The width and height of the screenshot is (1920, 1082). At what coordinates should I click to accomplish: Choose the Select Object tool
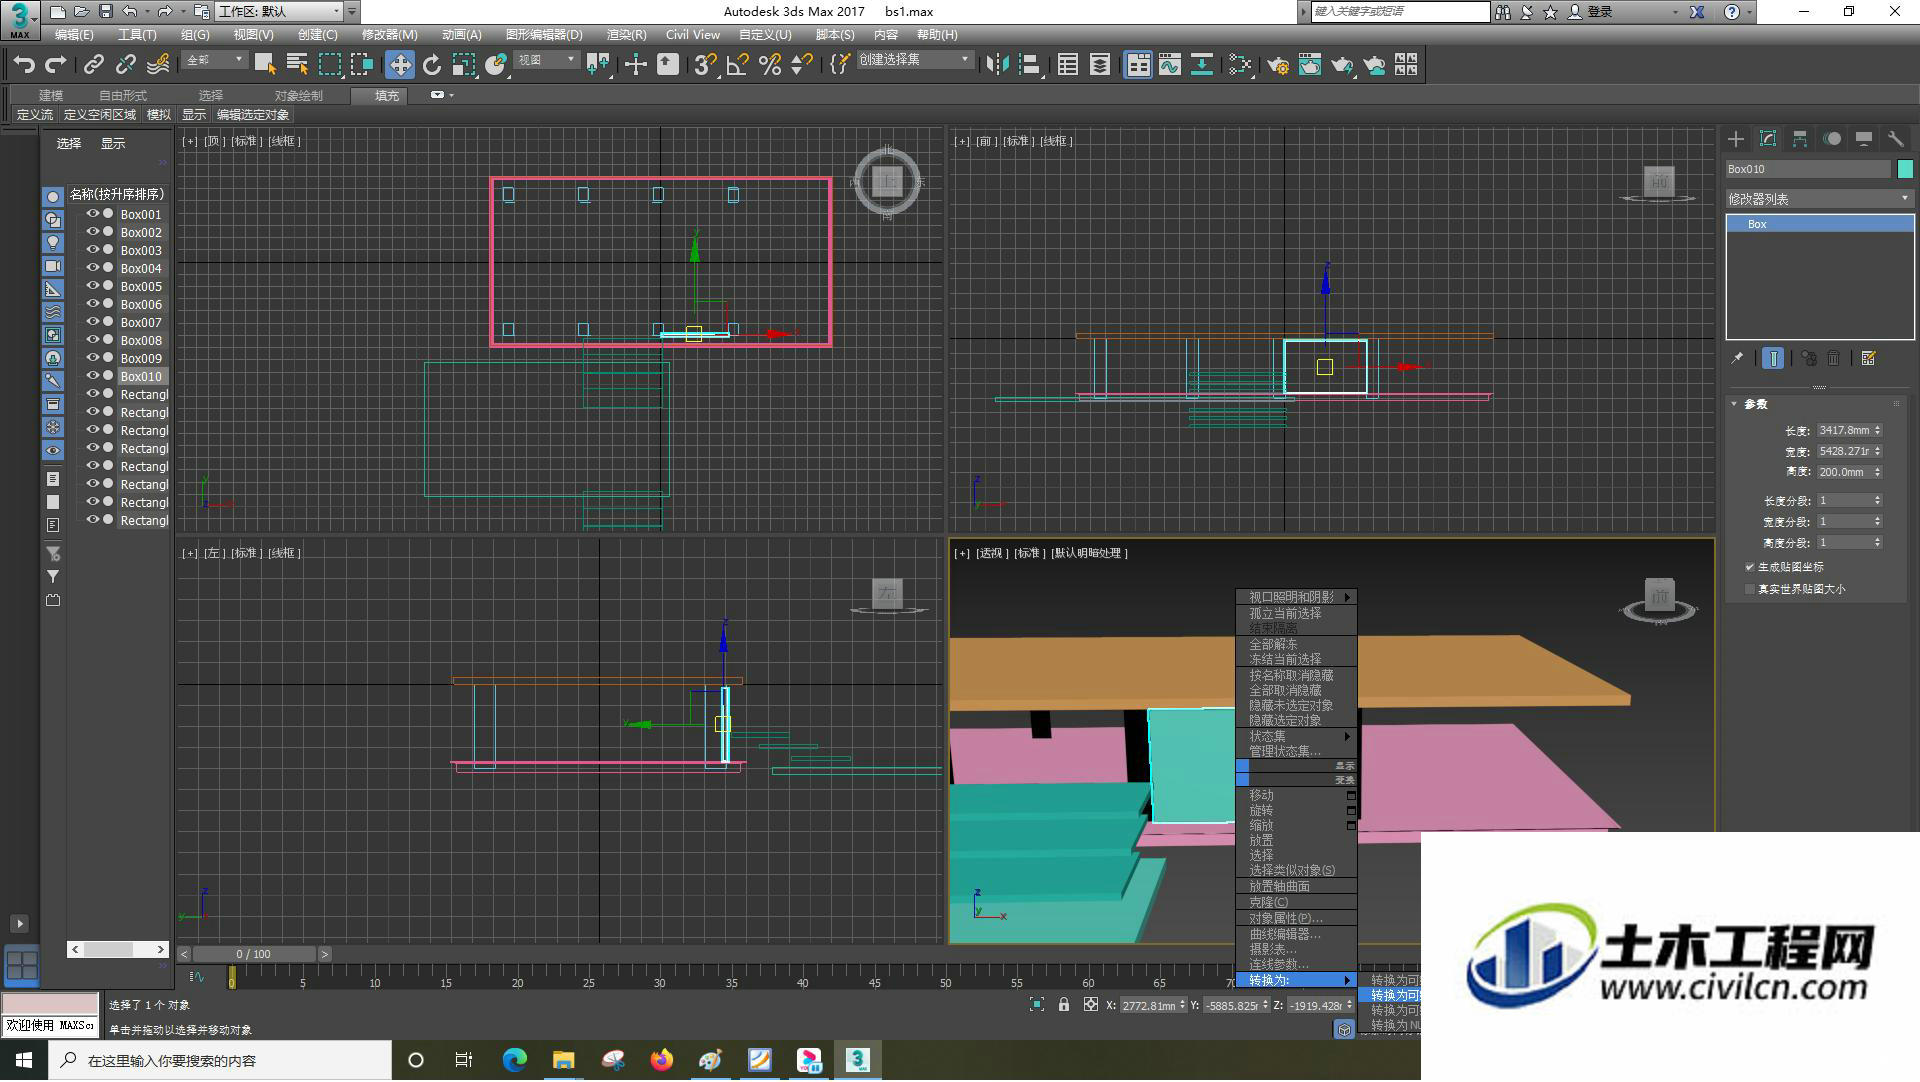click(x=265, y=65)
